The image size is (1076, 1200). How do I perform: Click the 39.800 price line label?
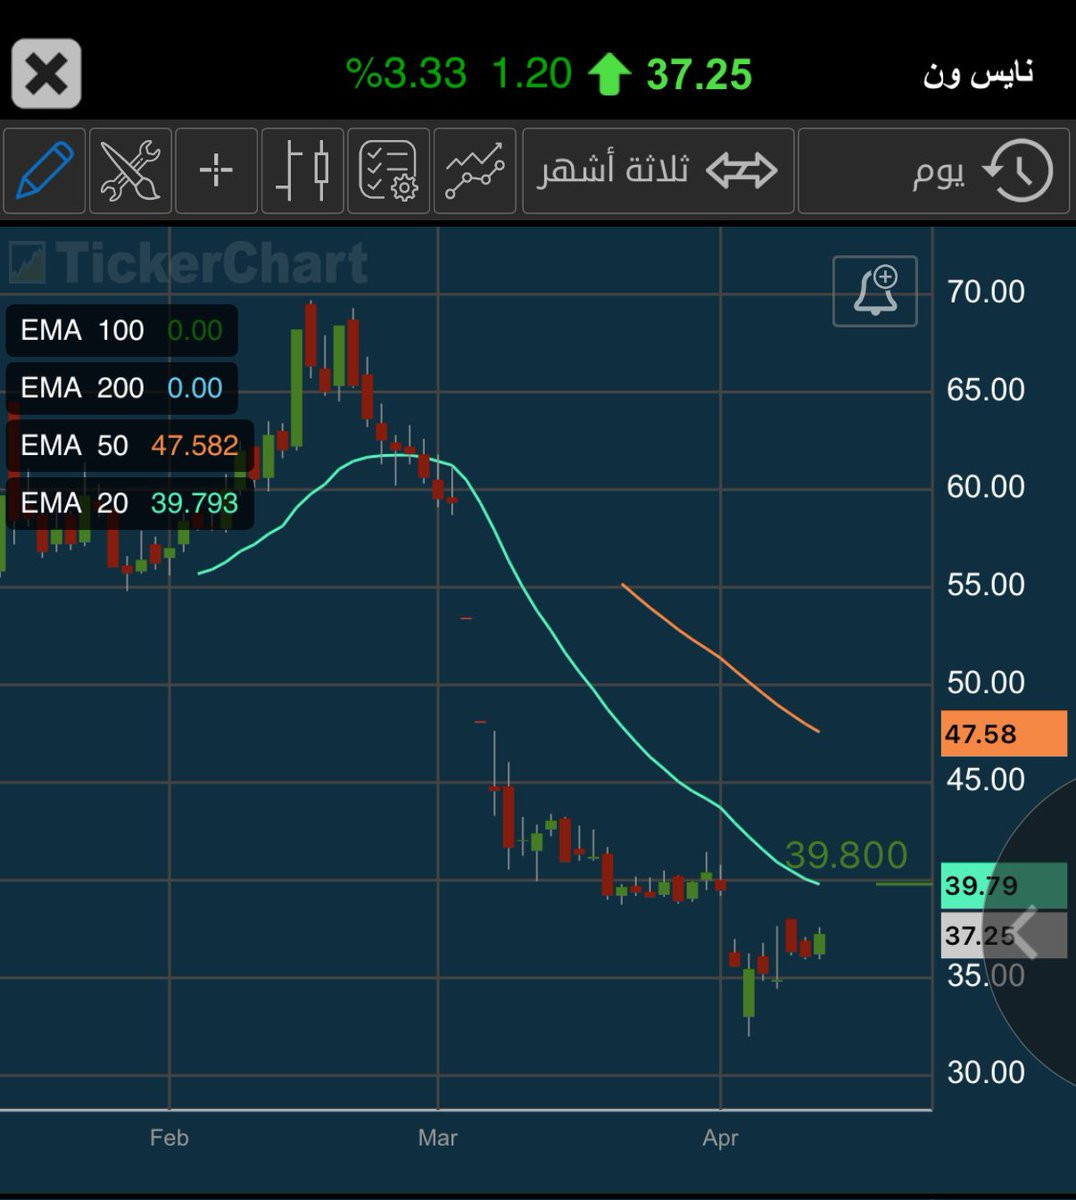(x=846, y=855)
